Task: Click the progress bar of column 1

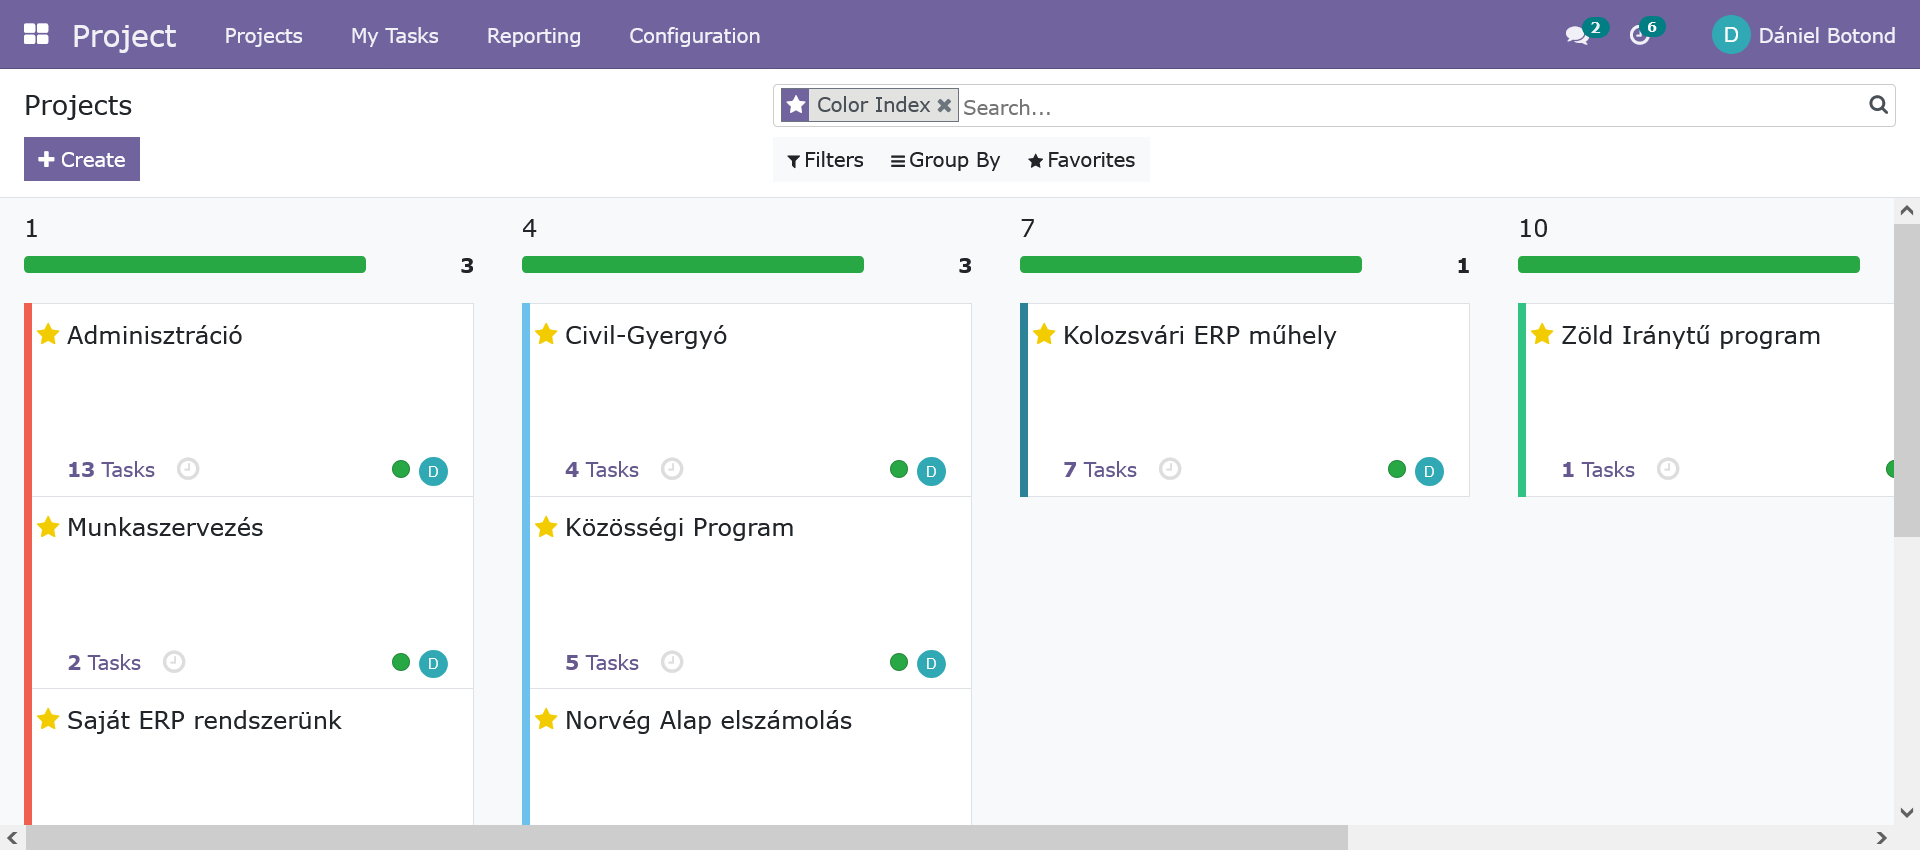Action: click(195, 264)
